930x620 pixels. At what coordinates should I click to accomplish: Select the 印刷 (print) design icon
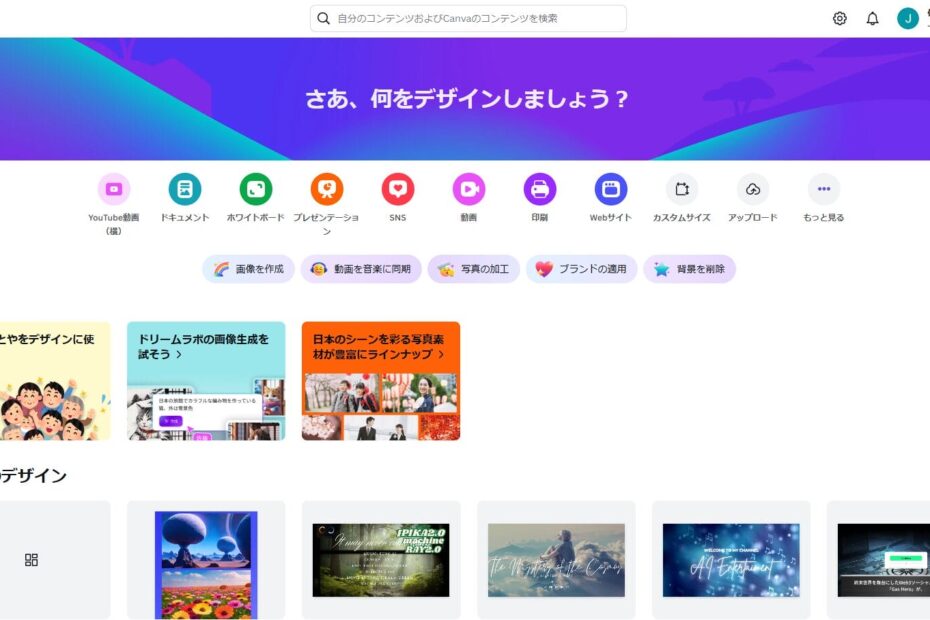[x=539, y=190]
